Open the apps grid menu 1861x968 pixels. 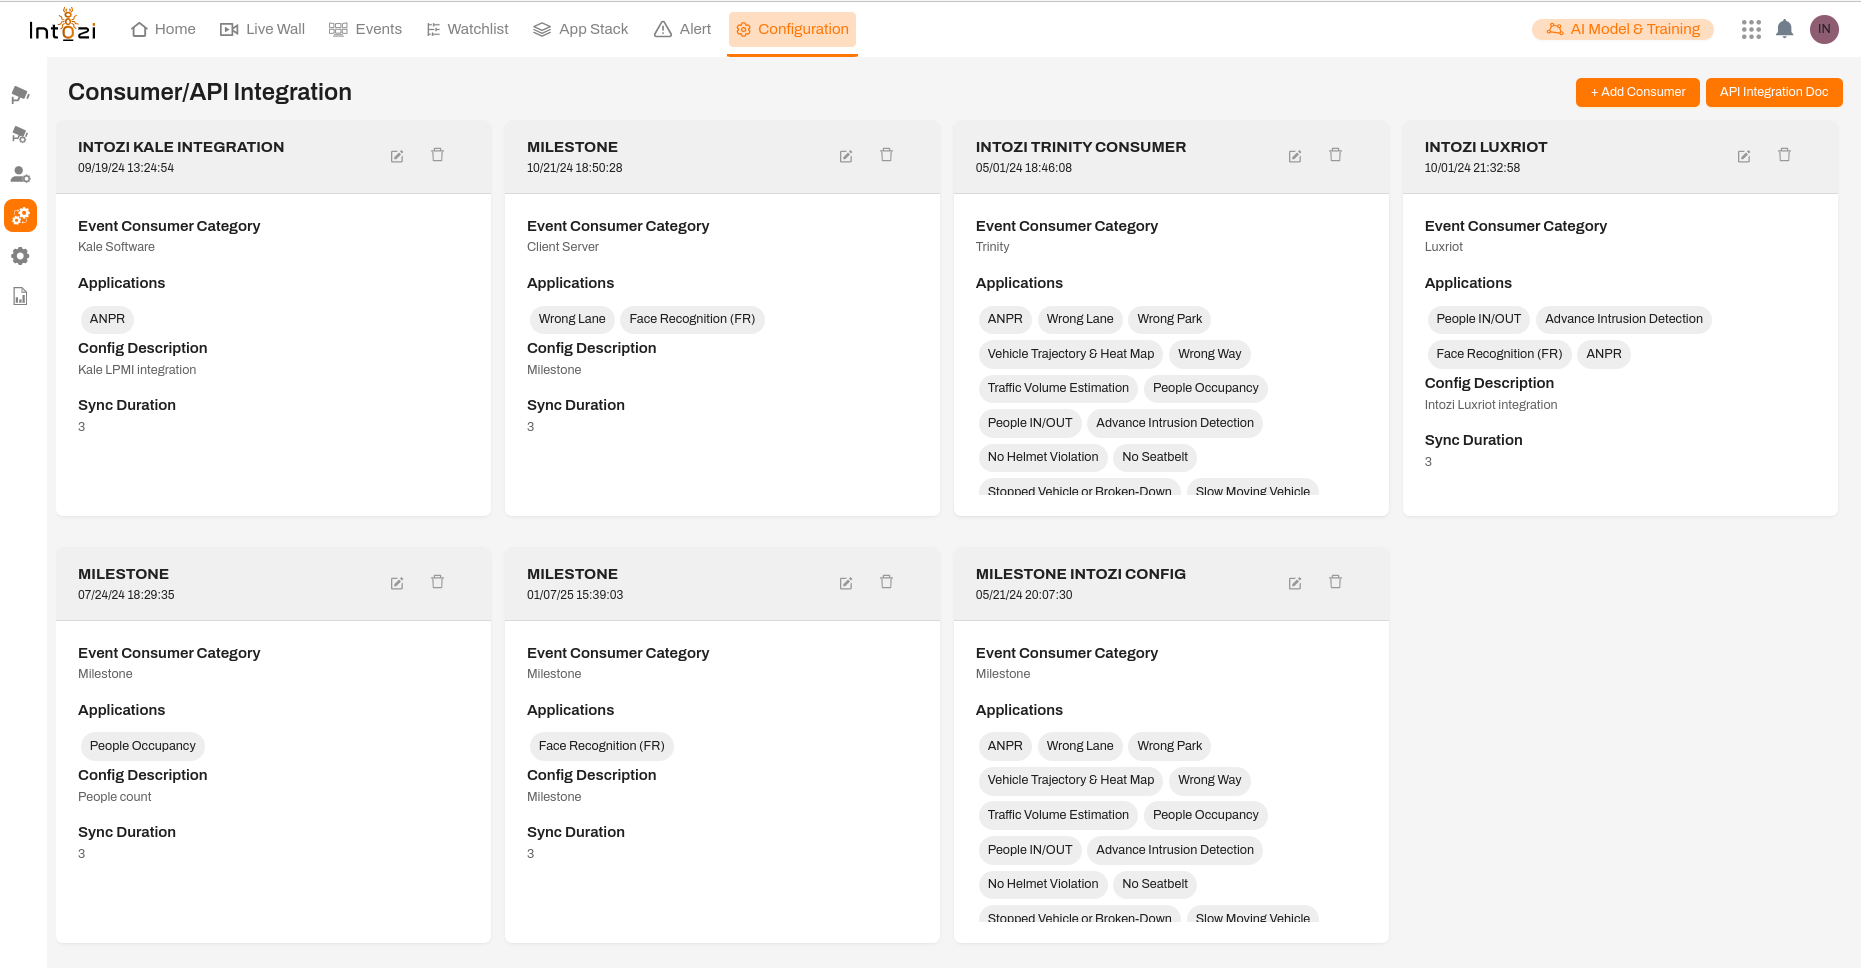1751,29
